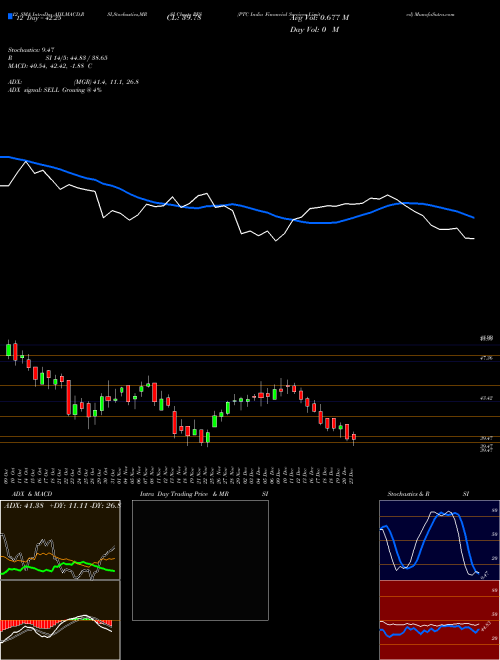
Task: Click the empty intraday trading price panel
Action: coord(200,560)
